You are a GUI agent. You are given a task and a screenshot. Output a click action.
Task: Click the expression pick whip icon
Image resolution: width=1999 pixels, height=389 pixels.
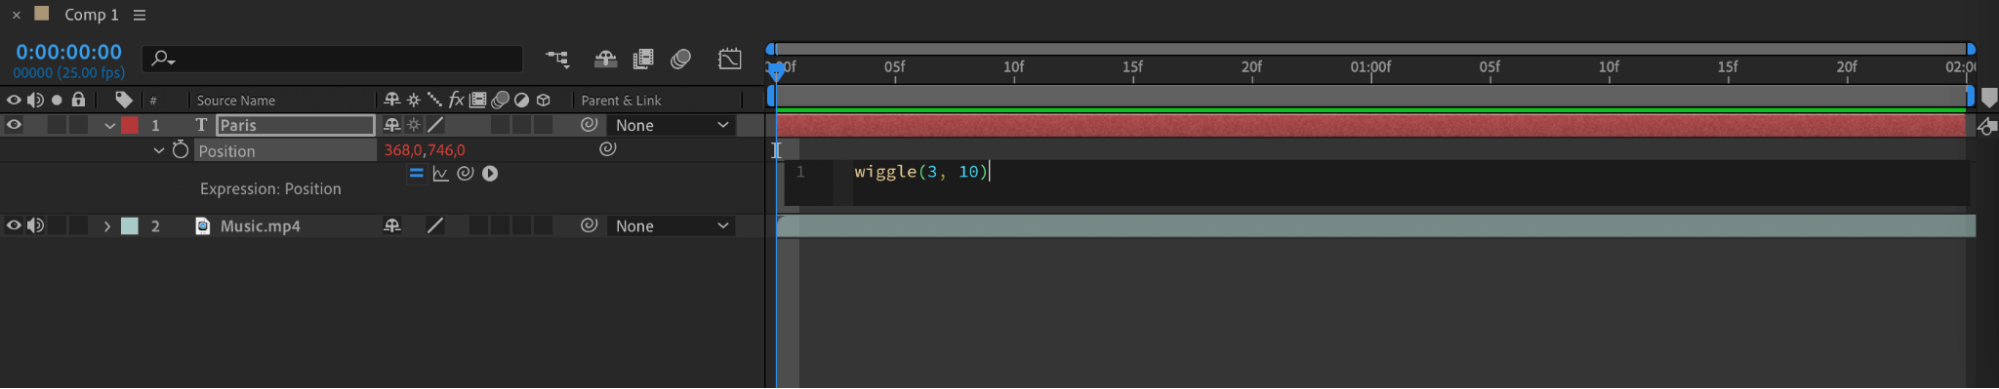point(465,174)
